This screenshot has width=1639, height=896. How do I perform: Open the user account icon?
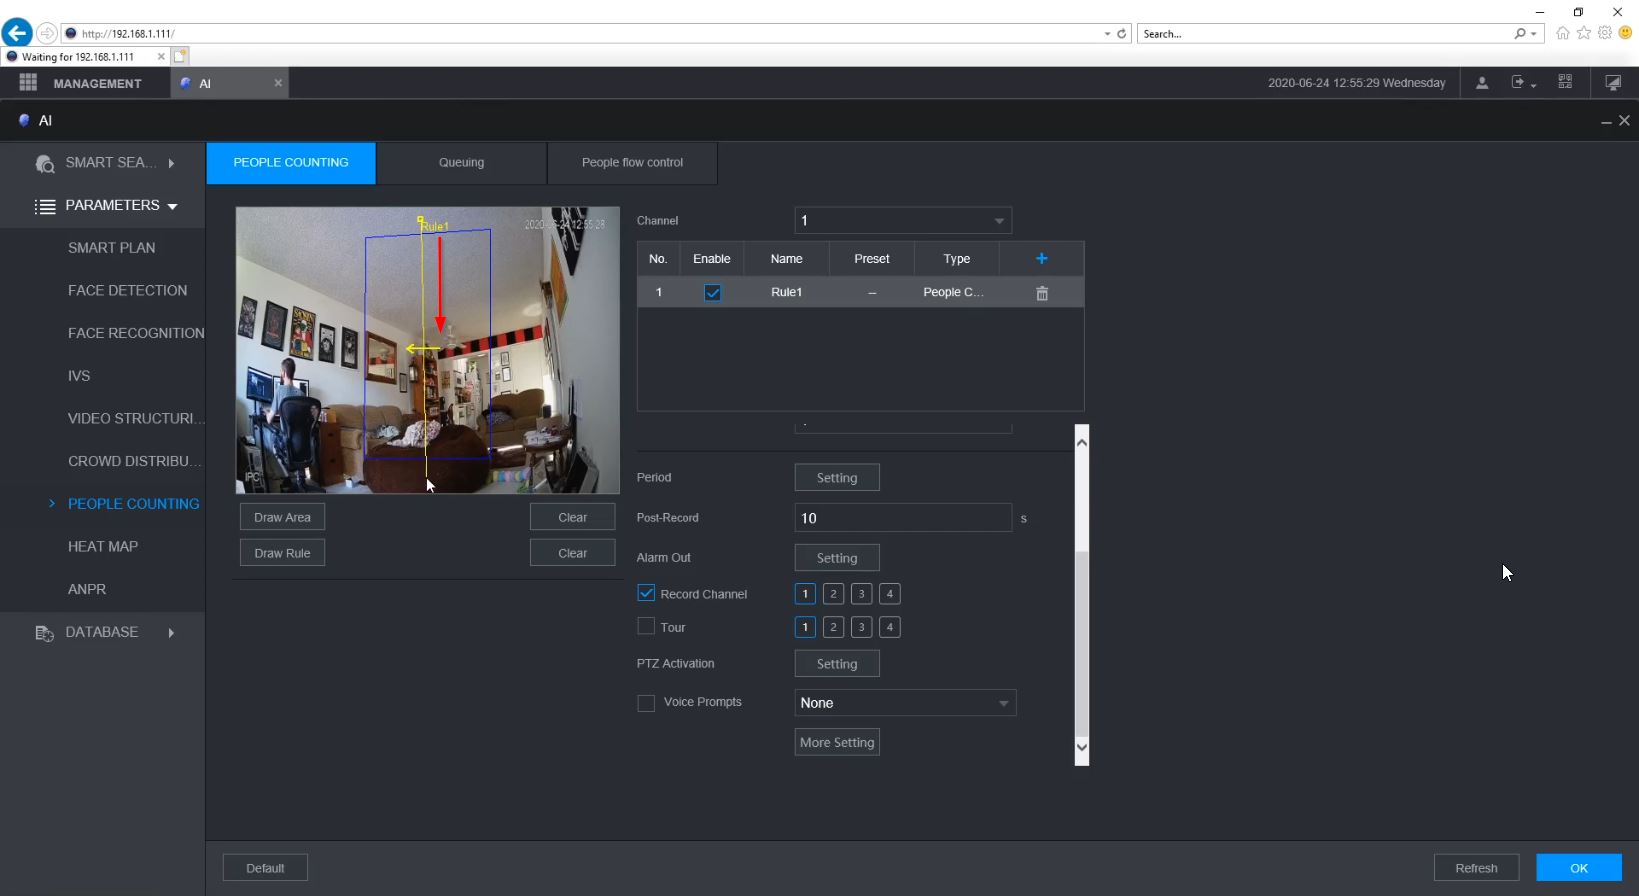coord(1482,83)
